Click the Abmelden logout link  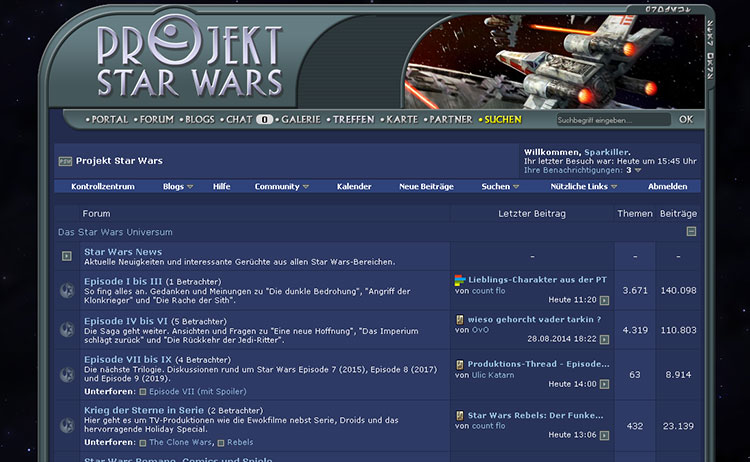tap(667, 186)
